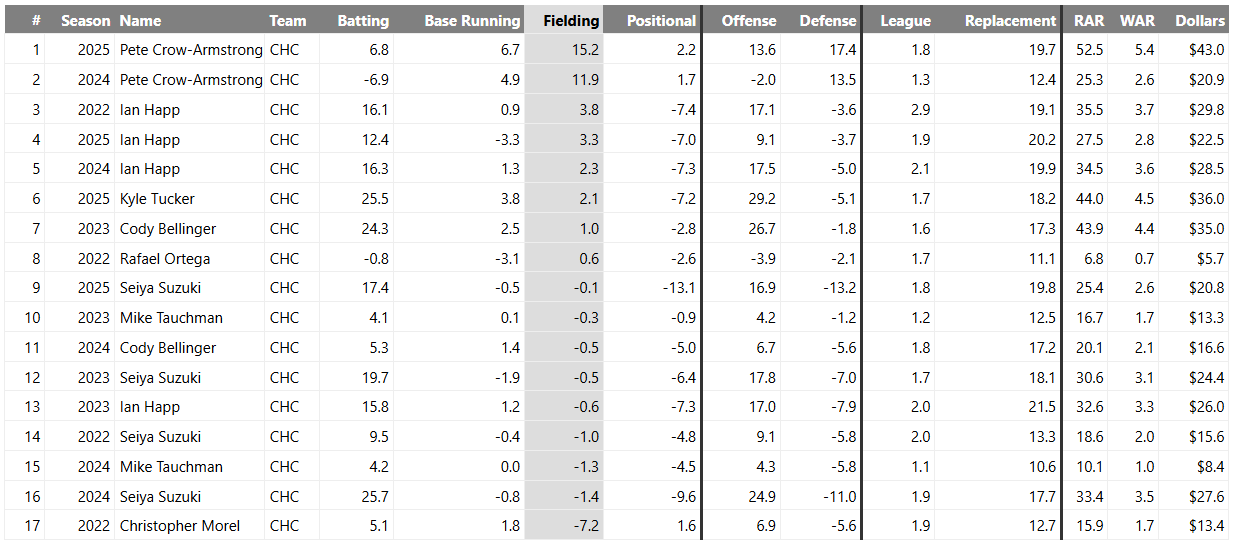Click the Season column header
This screenshot has width=1235, height=541.
pyautogui.click(x=85, y=20)
